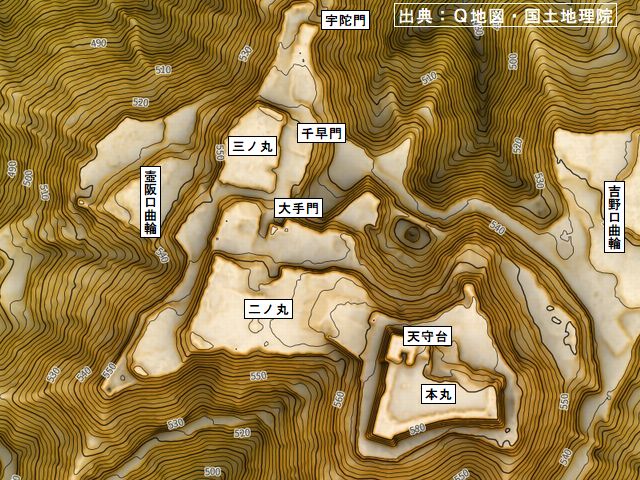Image resolution: width=640 pixels, height=480 pixels.
Task: Click the 530 contour number inside 本丸 enclosure
Action: pos(417,427)
